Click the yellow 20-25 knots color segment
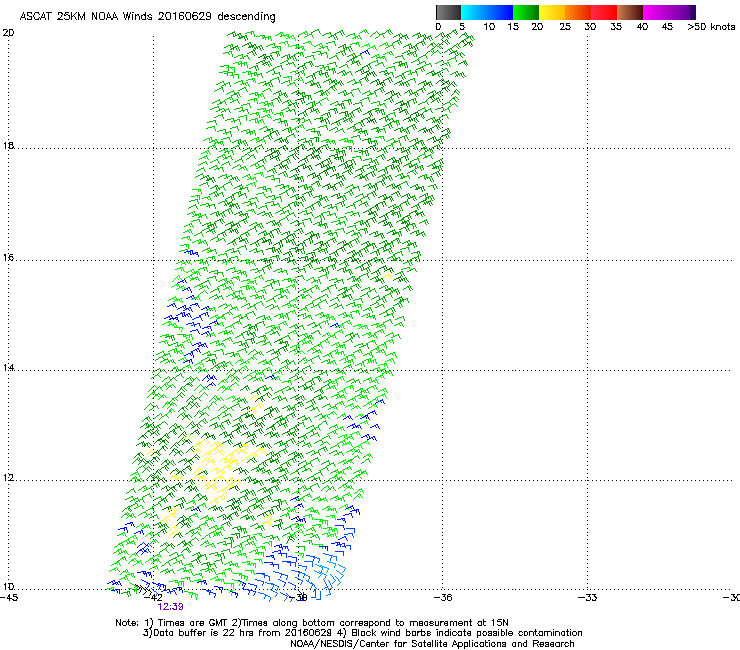The image size is (740, 650). [552, 12]
